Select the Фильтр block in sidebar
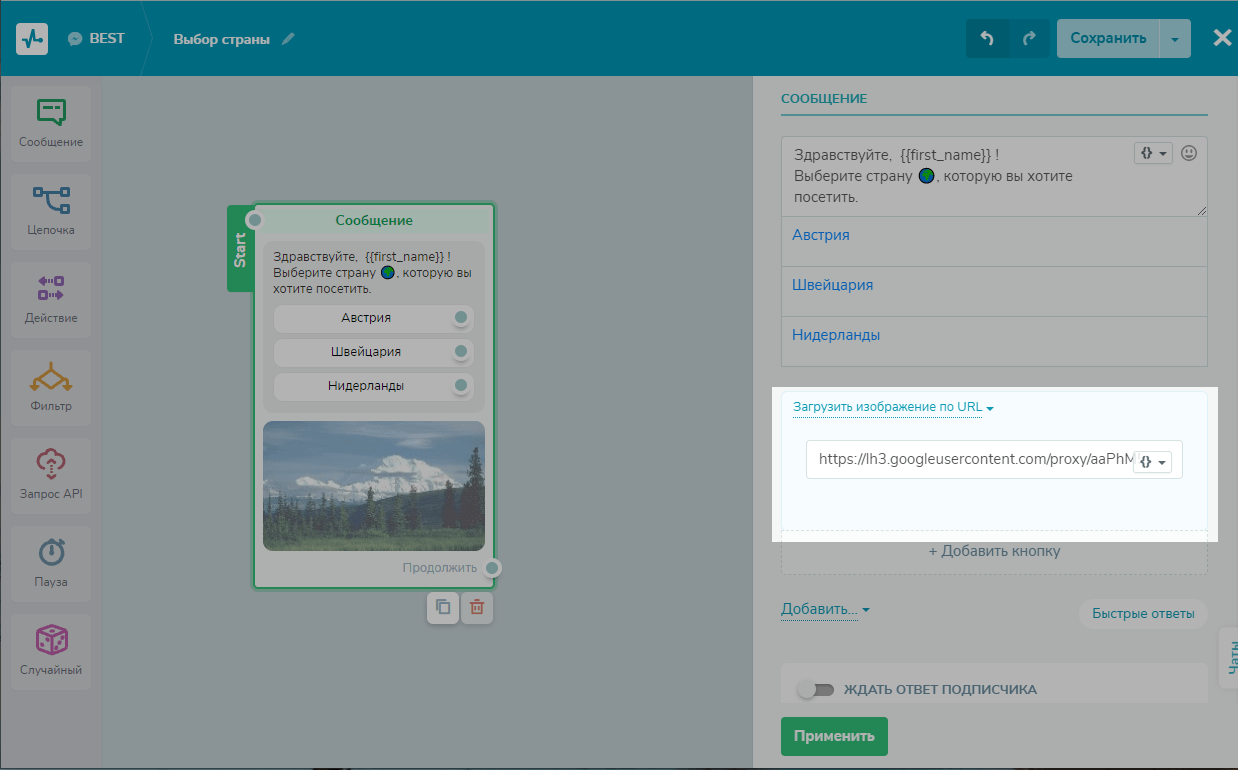1238x770 pixels. [x=51, y=387]
